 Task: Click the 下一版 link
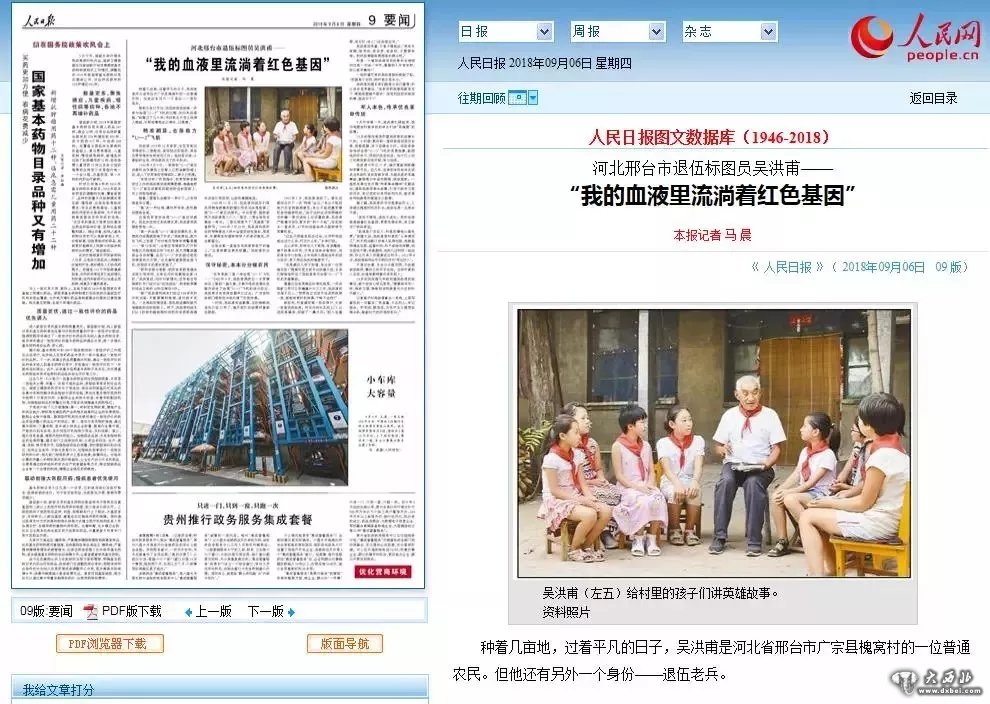tap(265, 611)
